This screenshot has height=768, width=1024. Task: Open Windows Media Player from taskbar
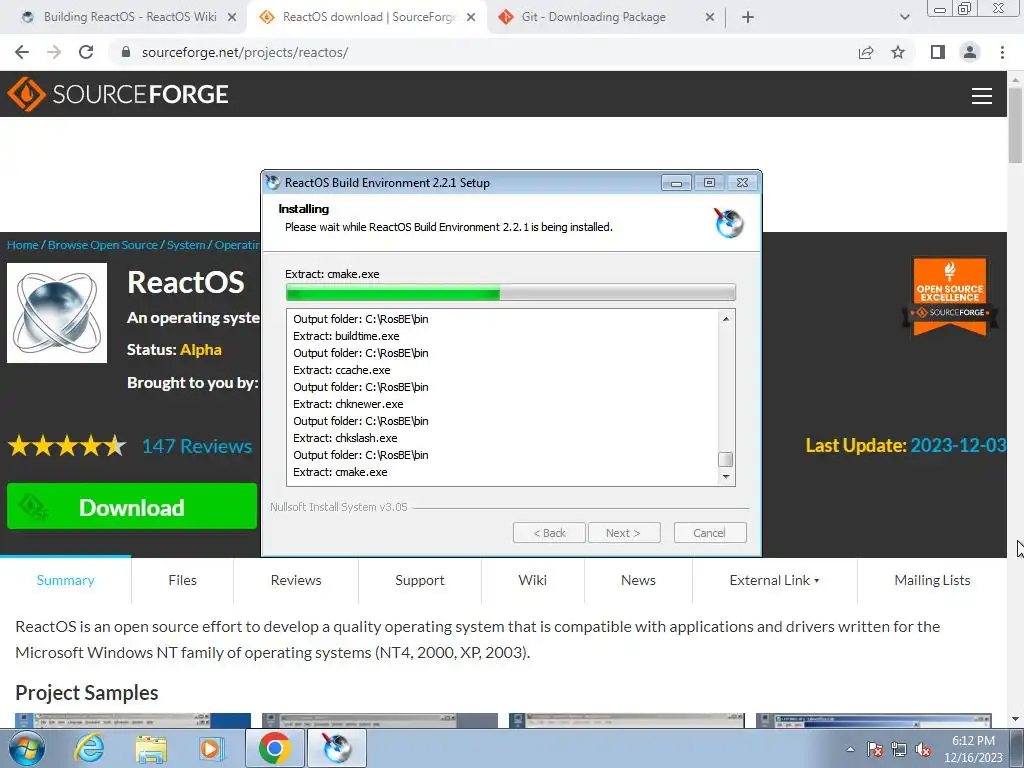[x=212, y=748]
